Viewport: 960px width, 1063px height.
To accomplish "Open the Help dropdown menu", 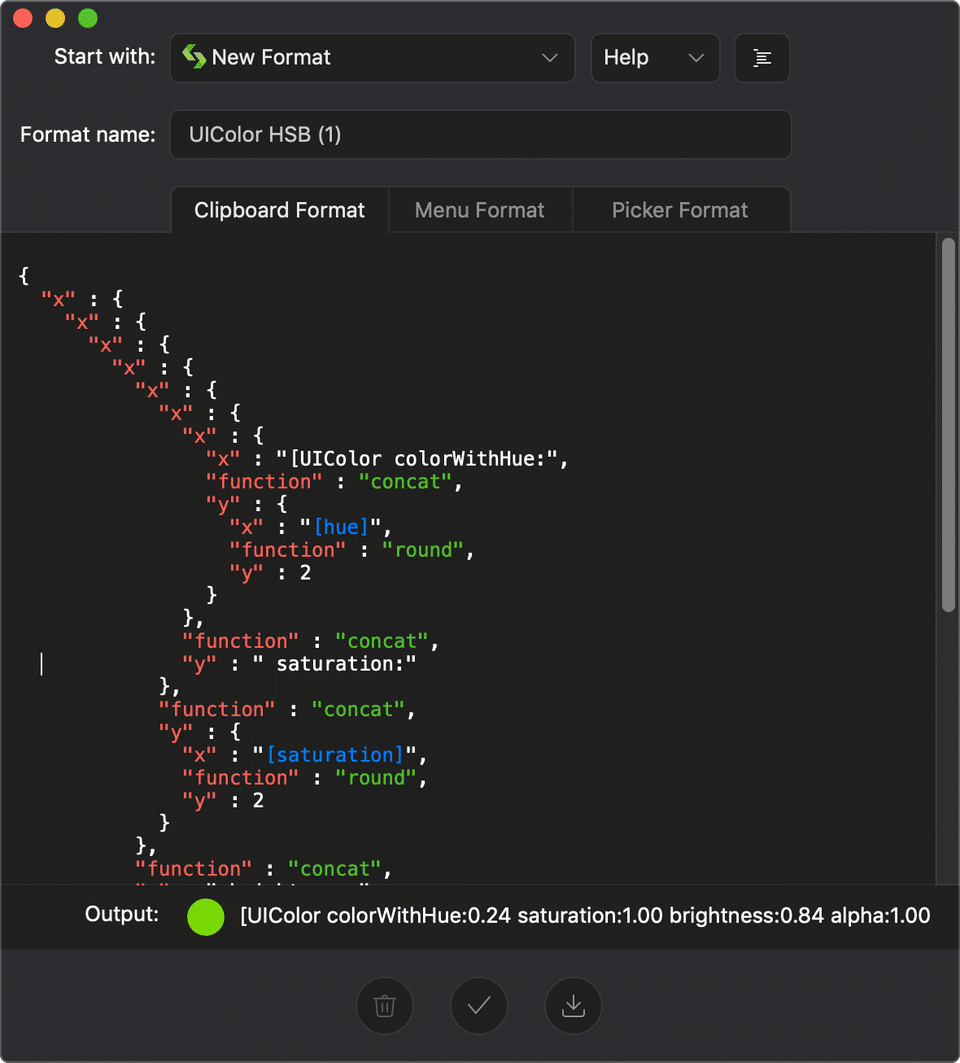I will tap(655, 58).
